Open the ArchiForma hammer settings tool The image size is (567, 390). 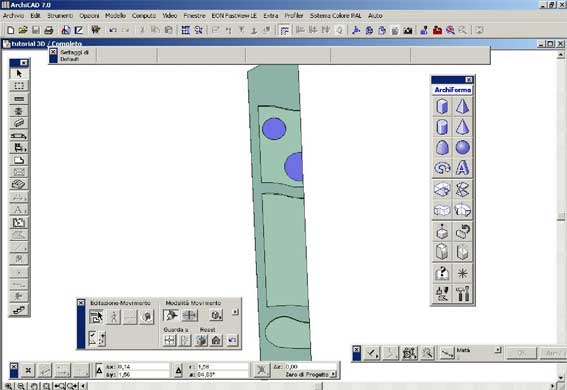tap(462, 293)
